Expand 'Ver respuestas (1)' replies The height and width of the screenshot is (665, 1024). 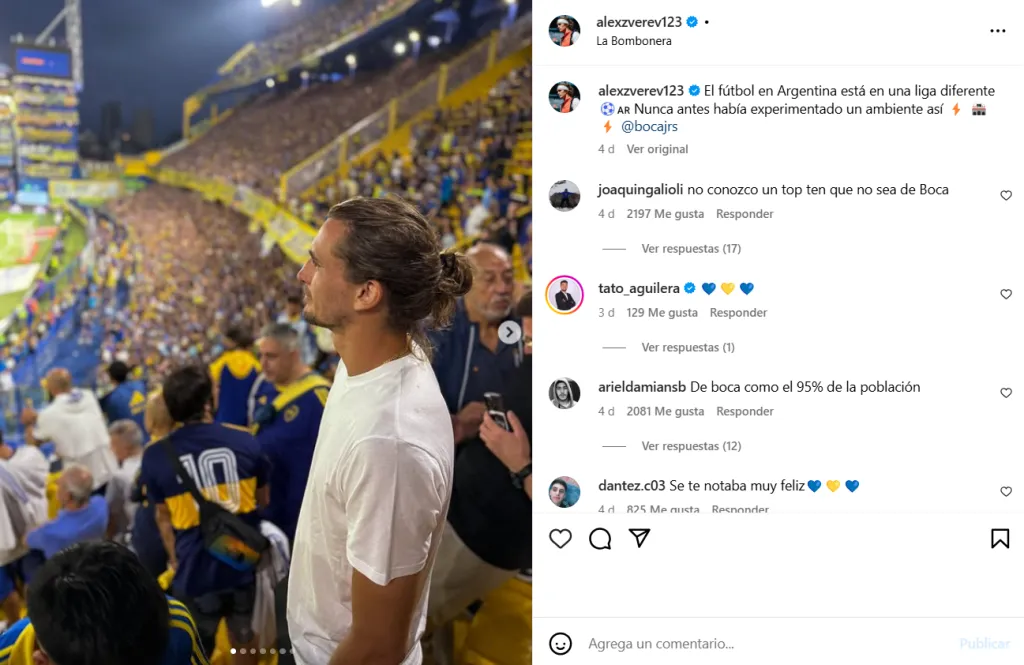(688, 348)
